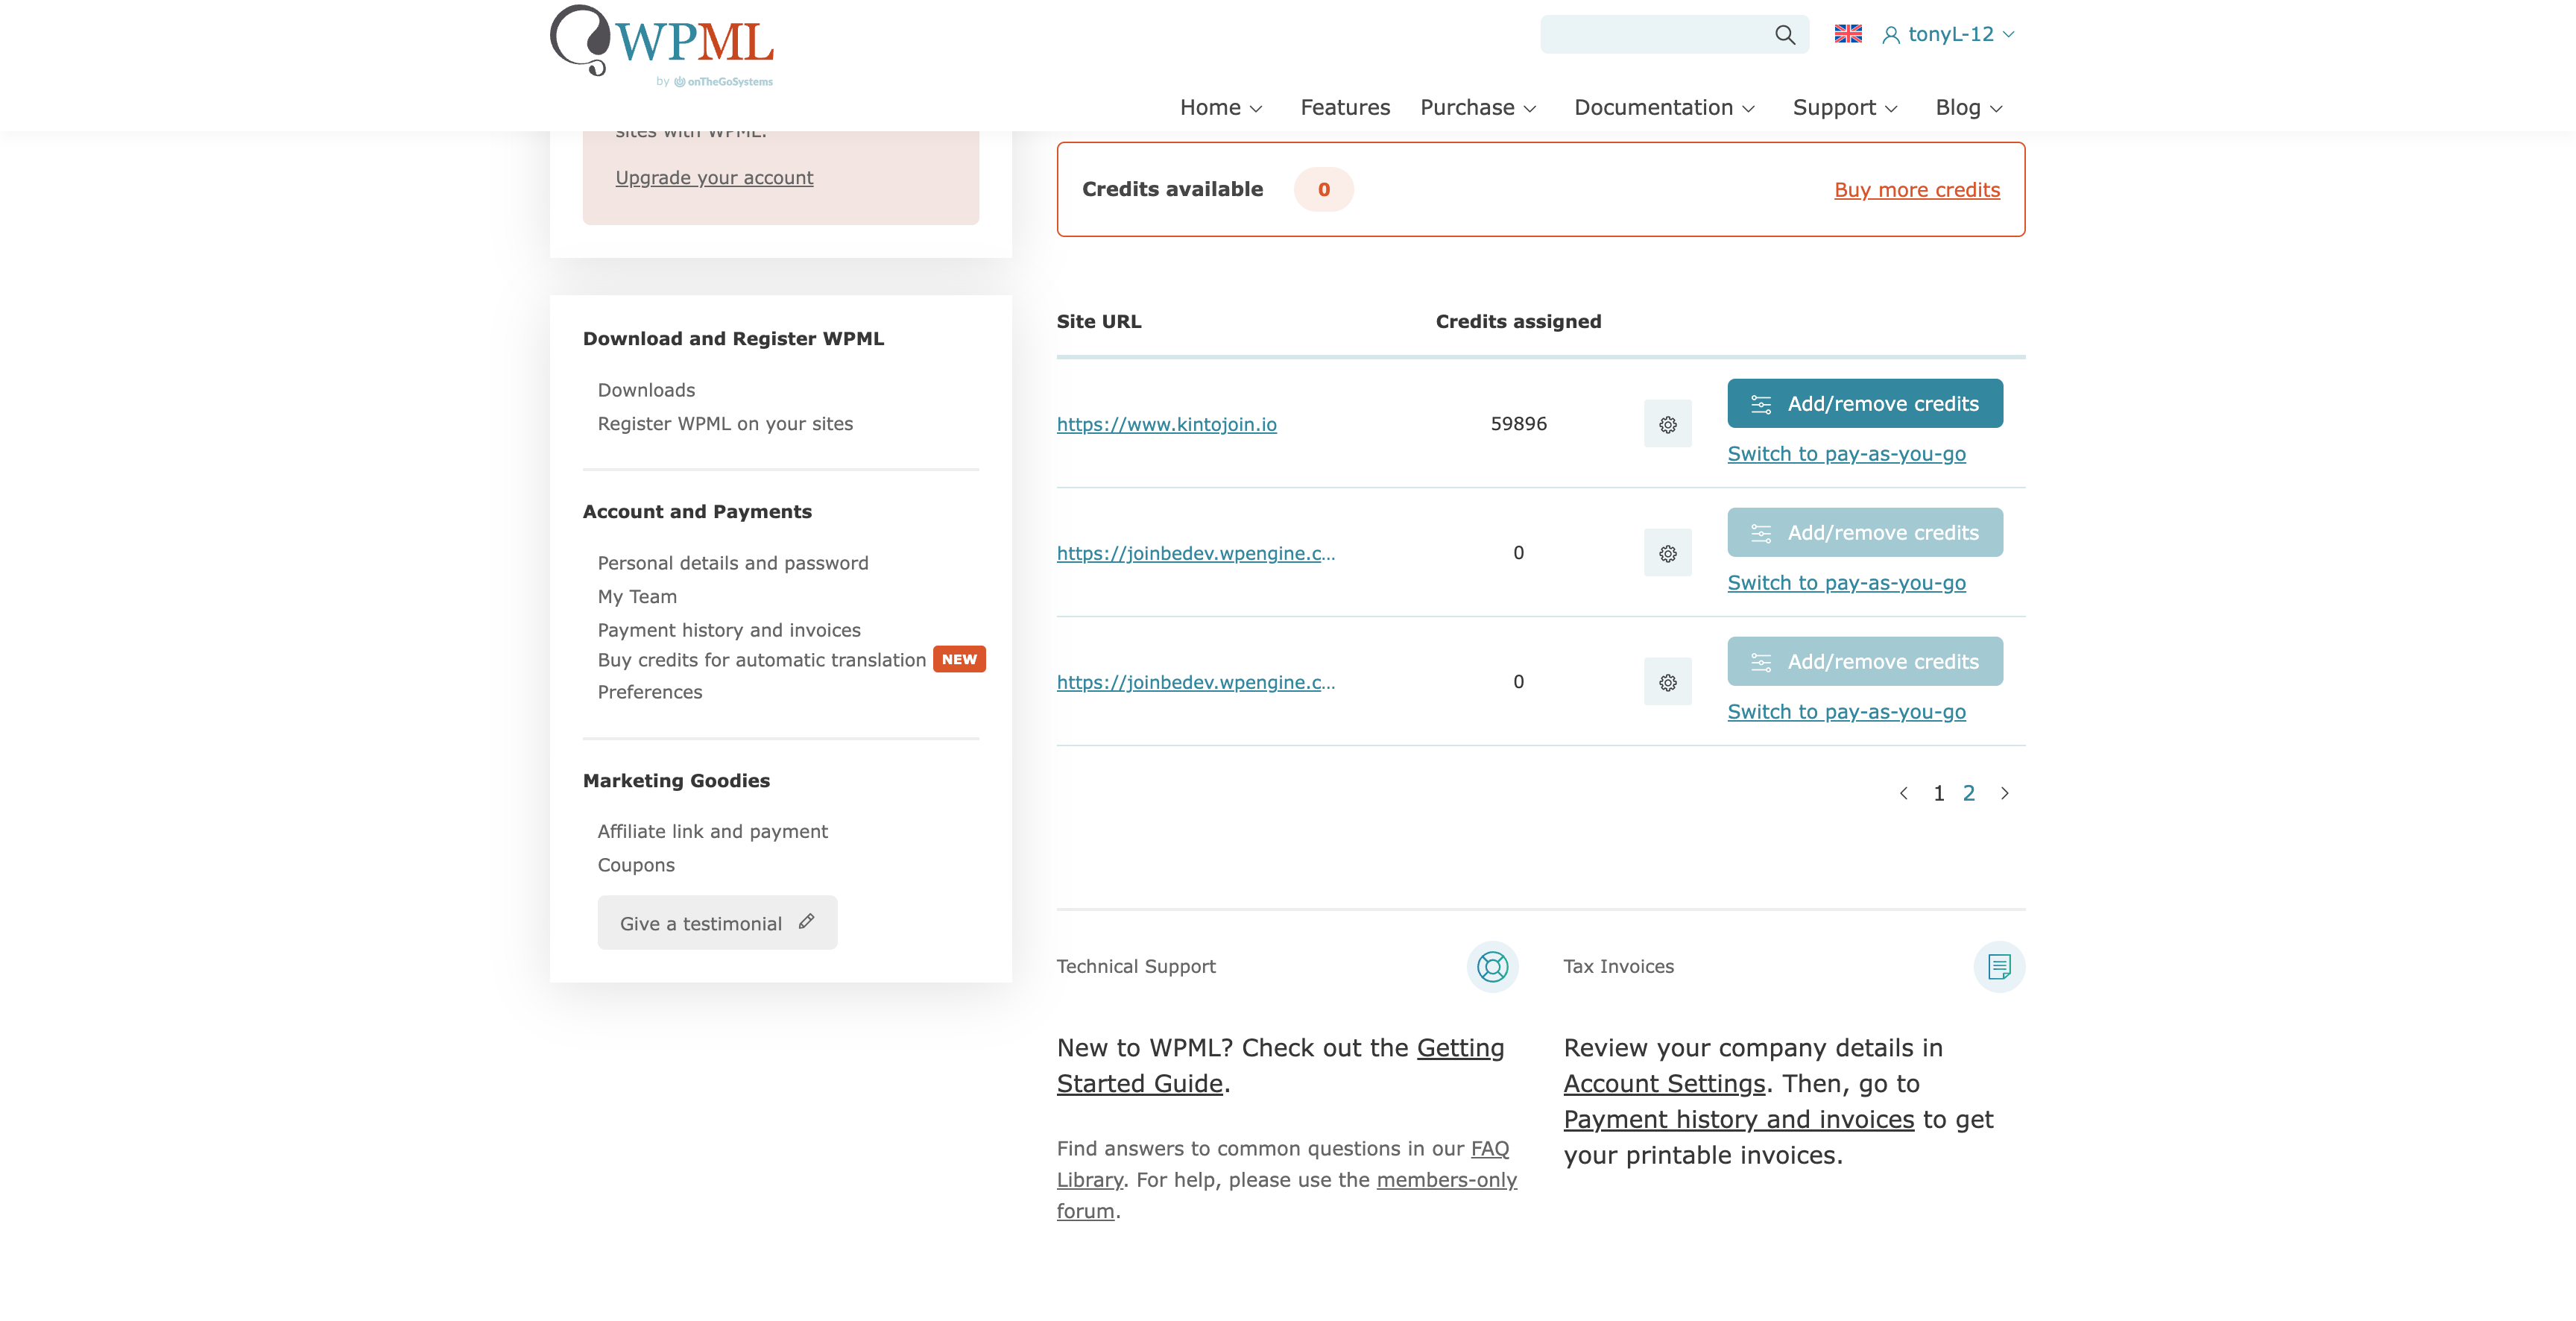Click Add/remove credits for kintojoin.io
This screenshot has width=2576, height=1321.
1865,404
